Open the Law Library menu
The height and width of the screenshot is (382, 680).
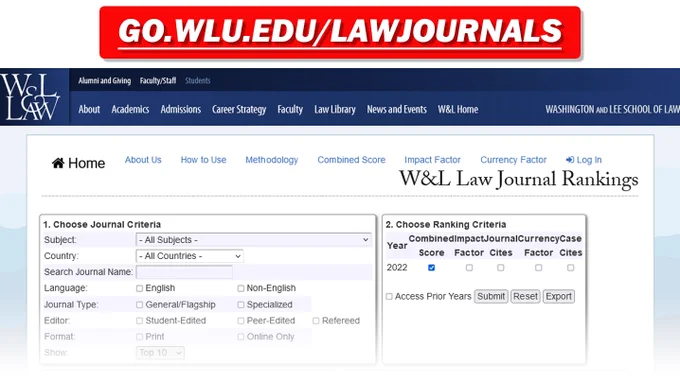pos(335,109)
